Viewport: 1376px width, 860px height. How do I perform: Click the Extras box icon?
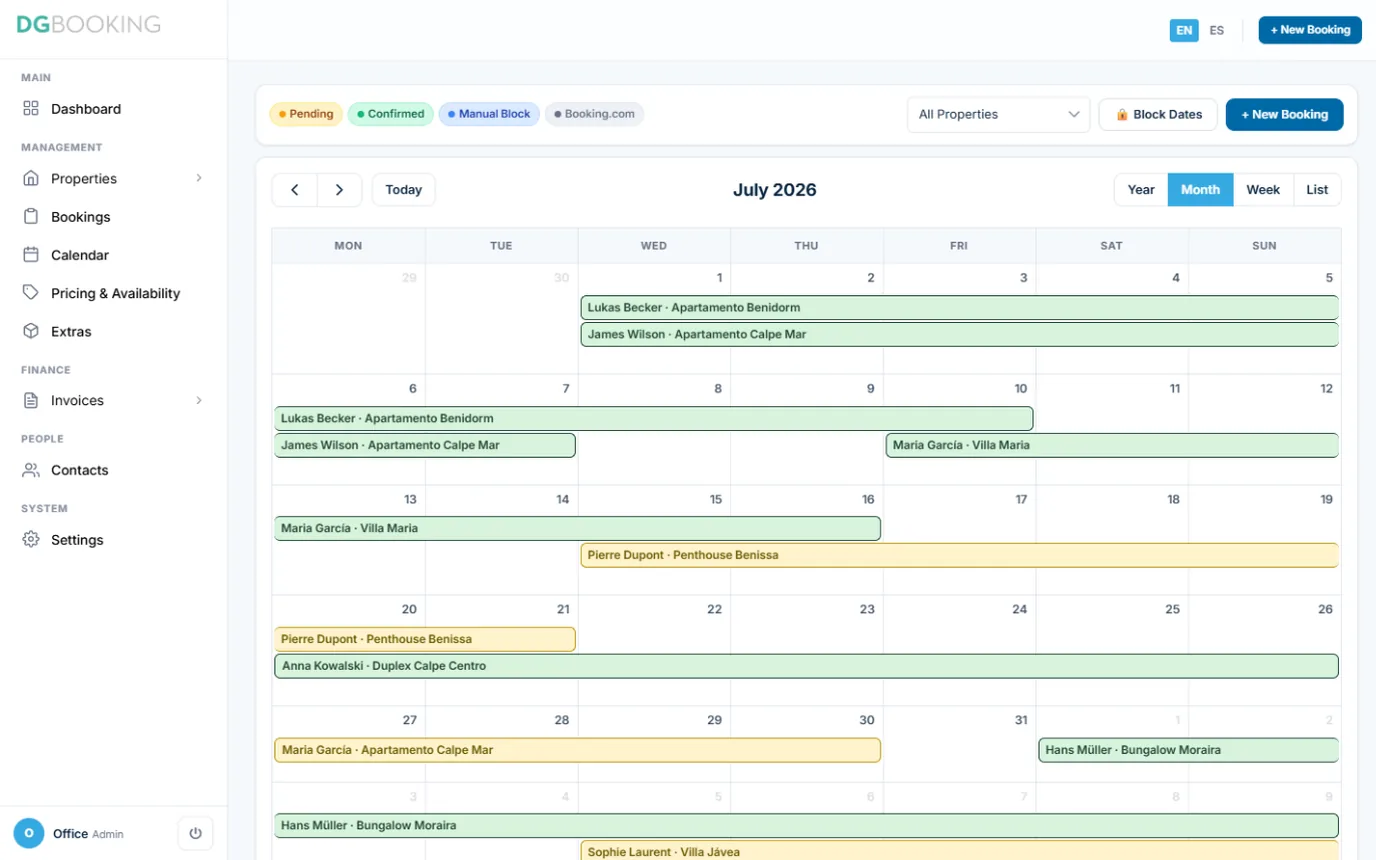(31, 331)
